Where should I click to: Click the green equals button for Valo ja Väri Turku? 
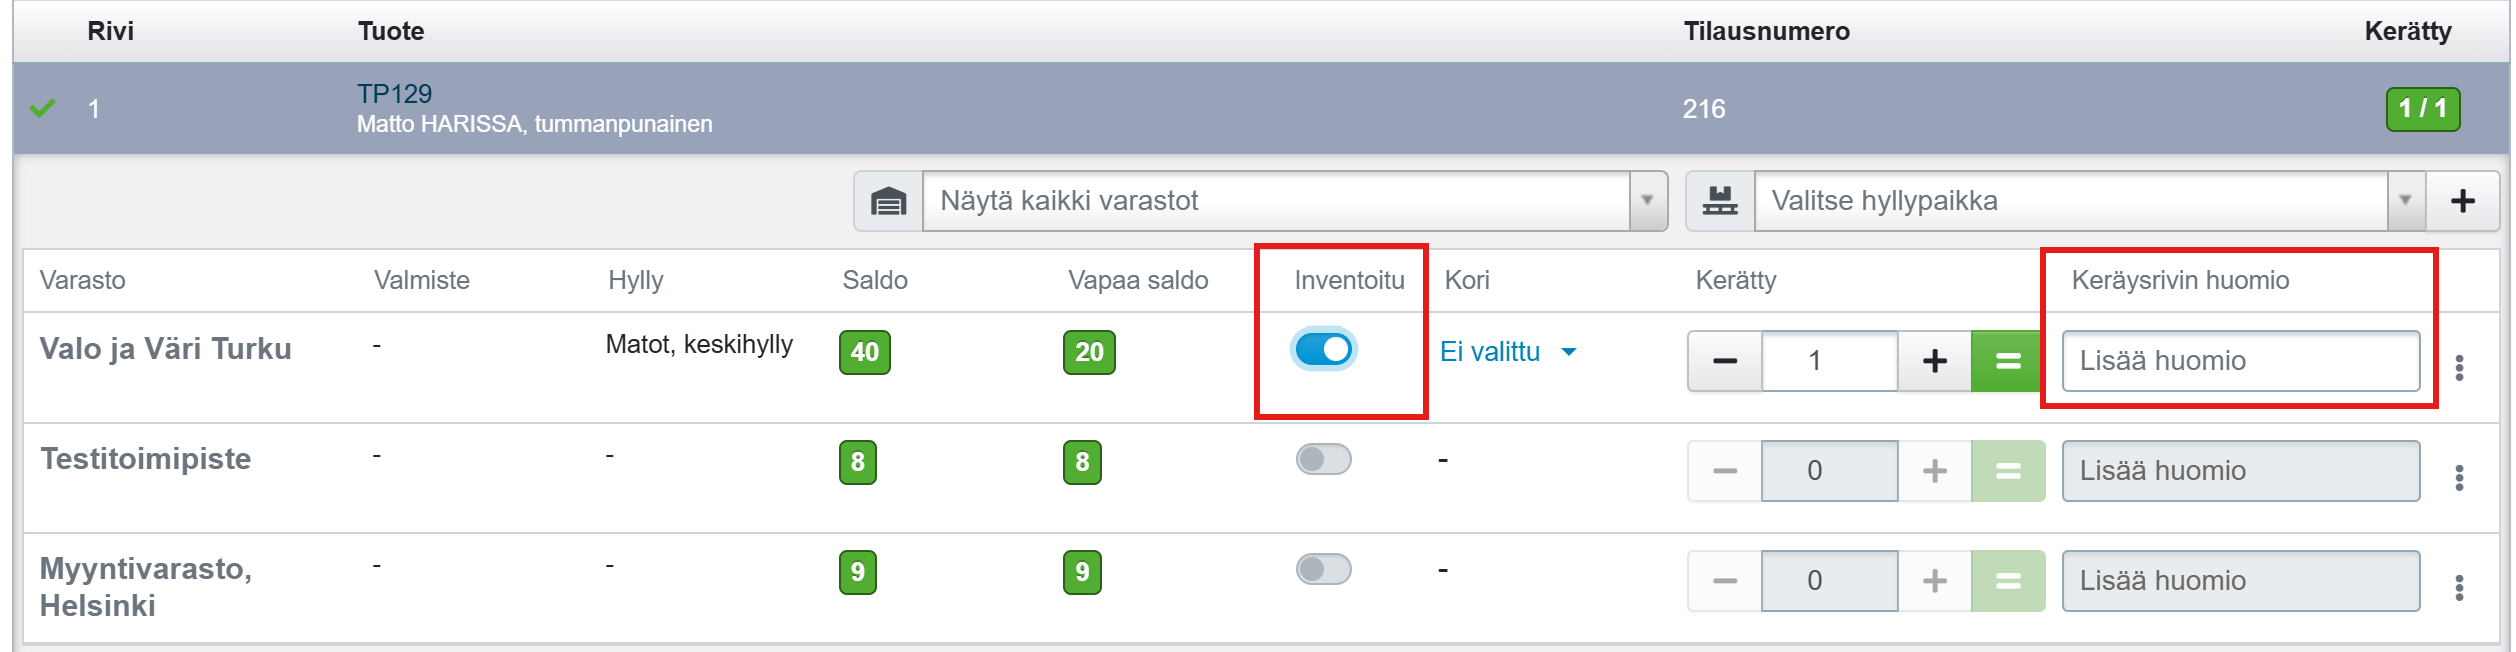click(x=2008, y=361)
